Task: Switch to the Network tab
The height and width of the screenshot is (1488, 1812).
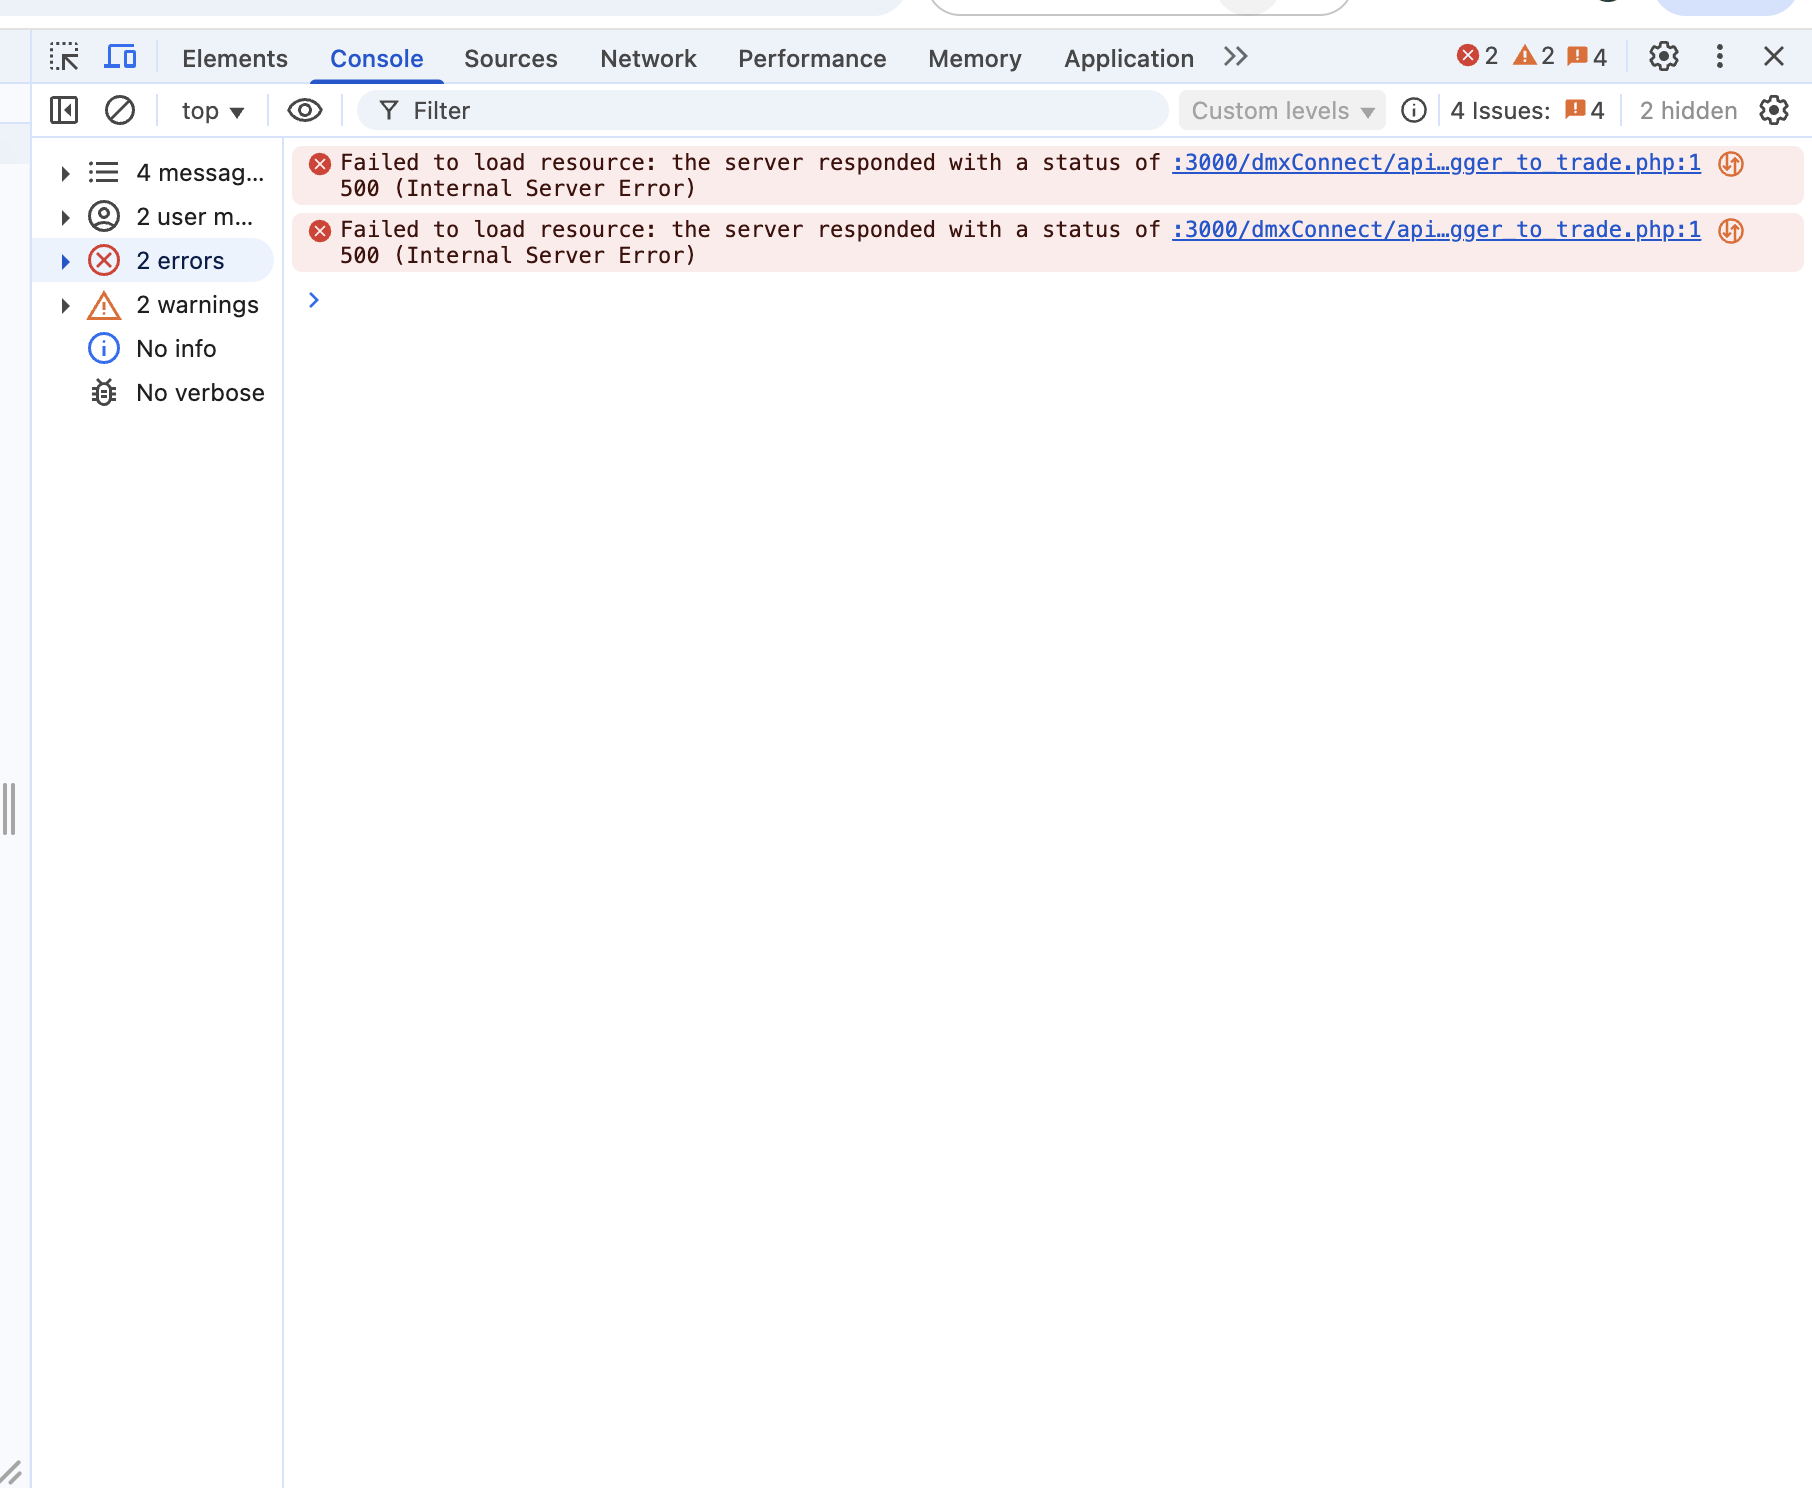Action: (x=647, y=59)
